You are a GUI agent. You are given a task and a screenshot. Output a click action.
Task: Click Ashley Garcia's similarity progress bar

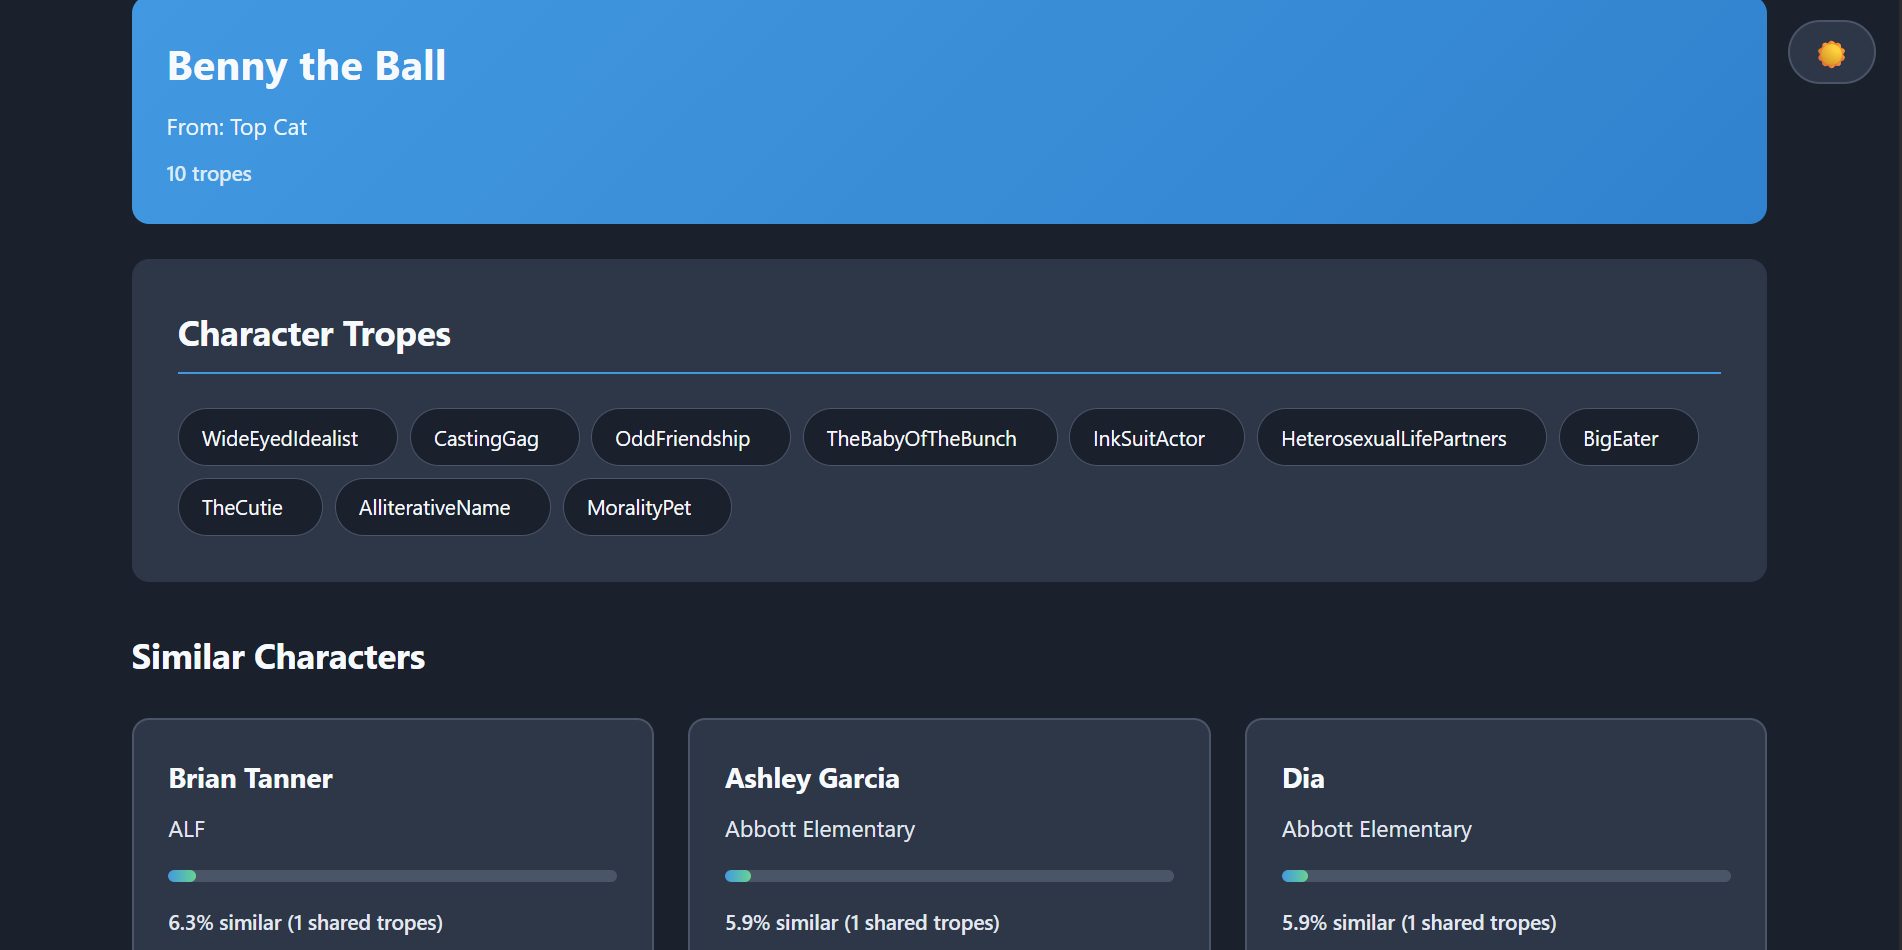pyautogui.click(x=949, y=876)
